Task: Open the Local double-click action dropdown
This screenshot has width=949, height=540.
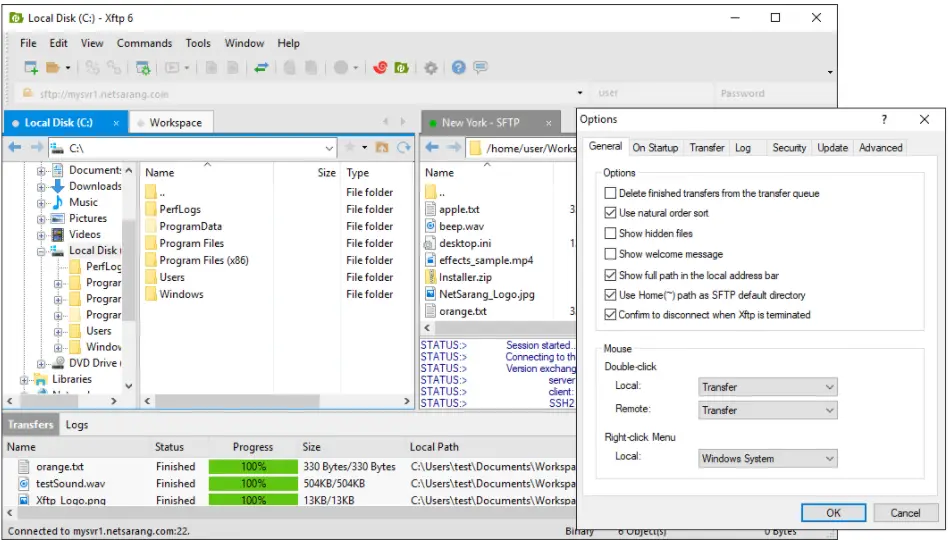Action: [x=767, y=386]
